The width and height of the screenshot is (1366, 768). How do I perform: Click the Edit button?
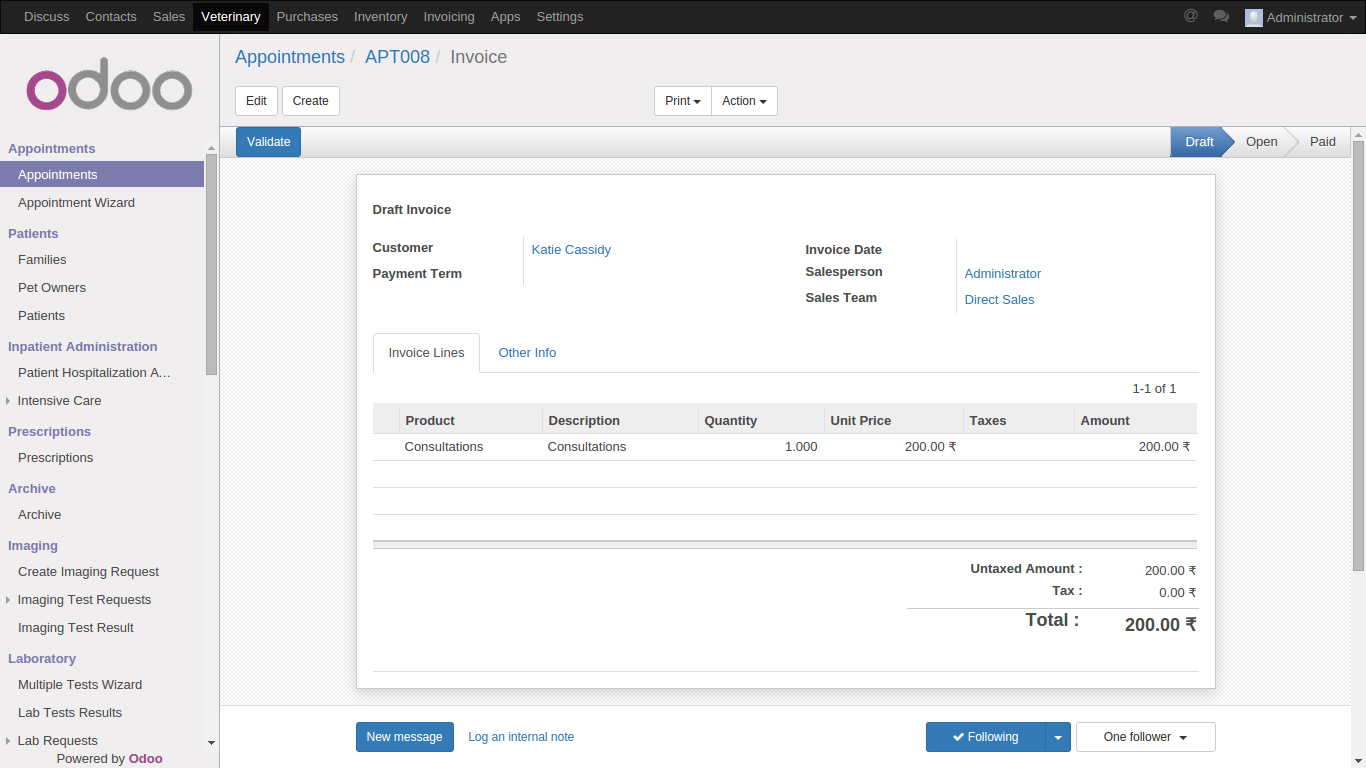256,101
